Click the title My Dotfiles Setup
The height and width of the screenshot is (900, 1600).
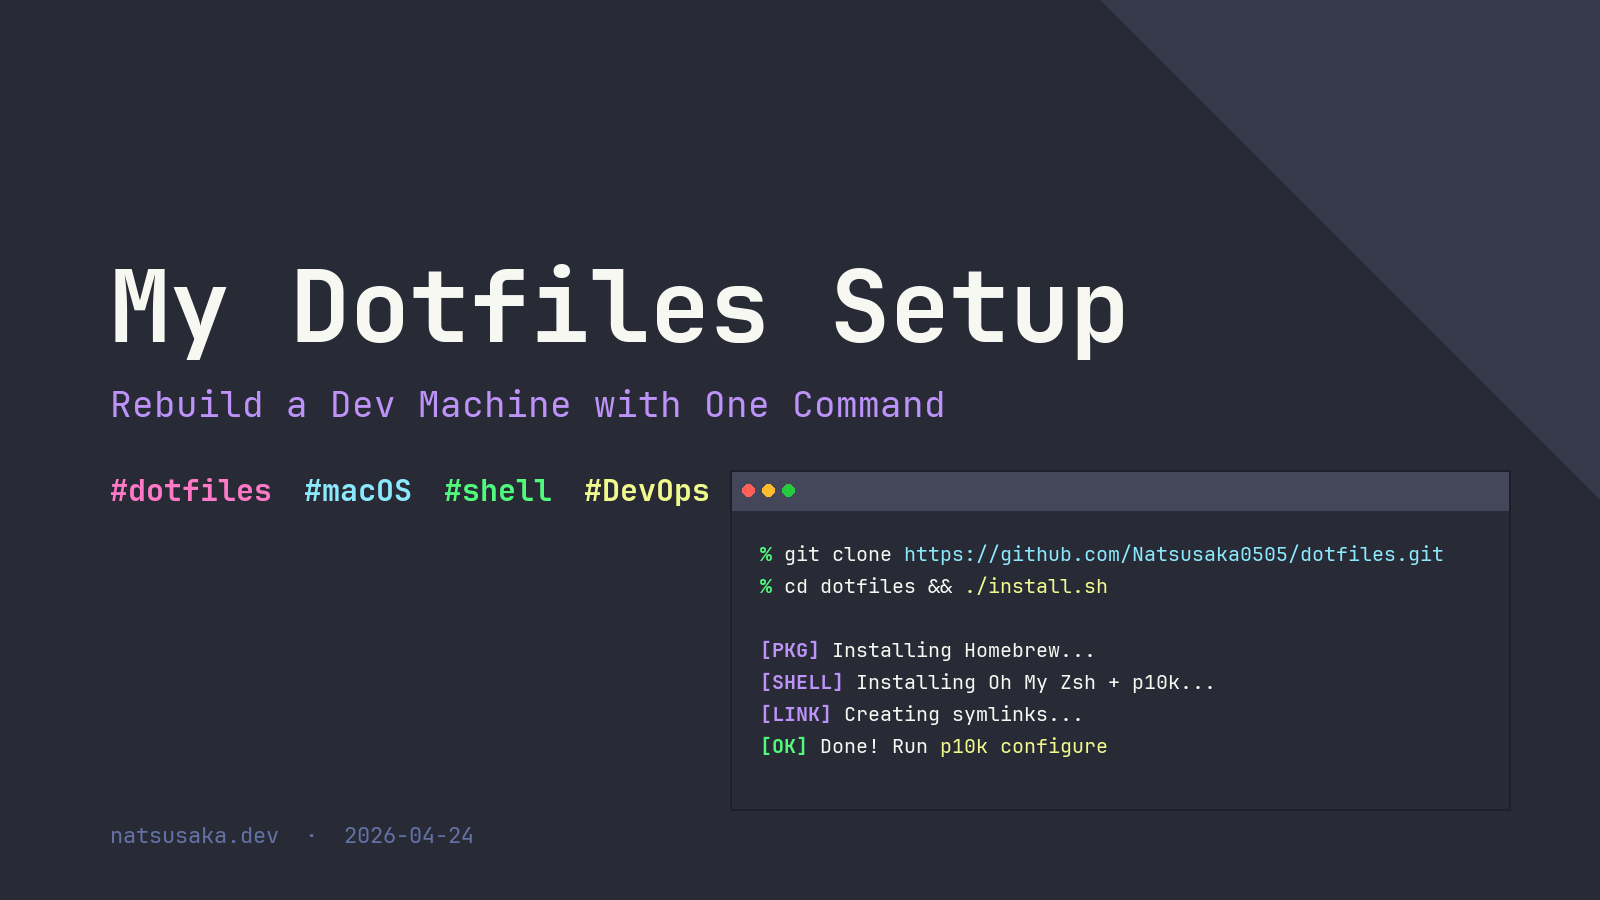coord(618,308)
